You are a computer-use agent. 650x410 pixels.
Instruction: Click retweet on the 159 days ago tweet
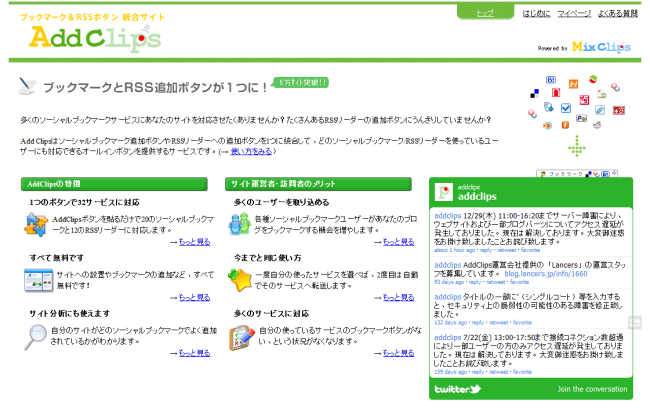point(498,372)
